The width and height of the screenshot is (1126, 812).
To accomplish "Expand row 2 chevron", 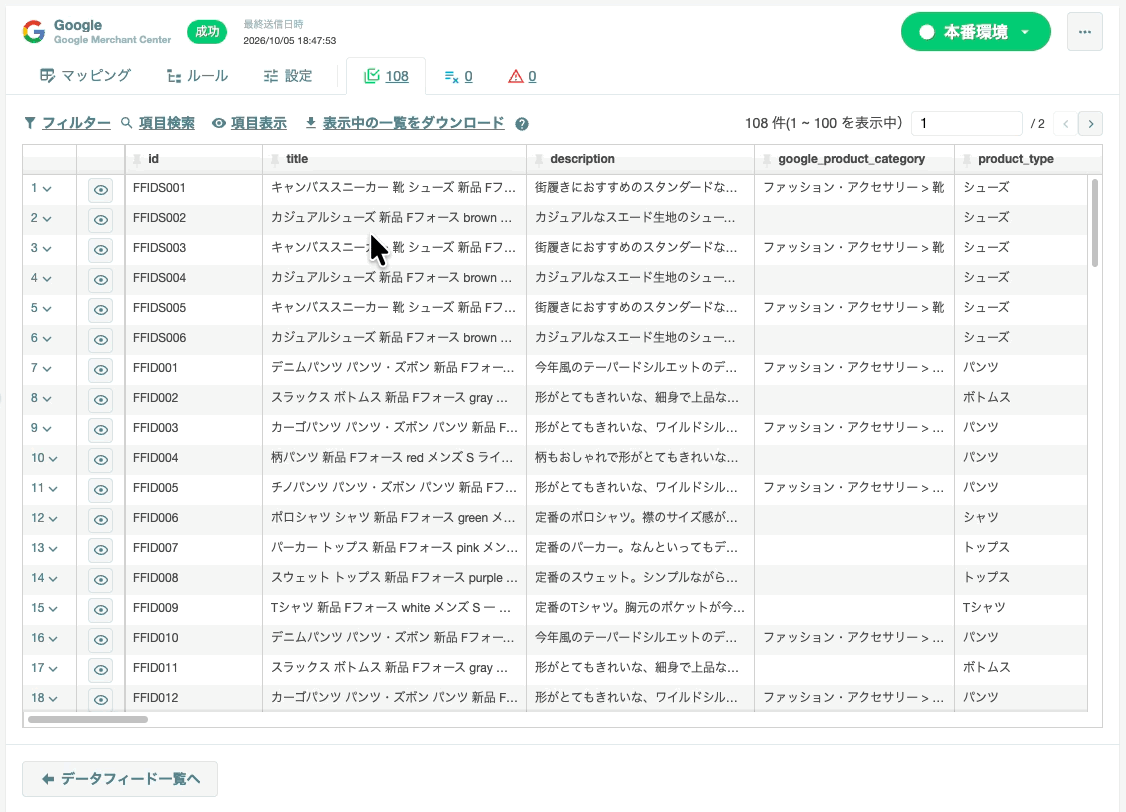I will pos(47,219).
